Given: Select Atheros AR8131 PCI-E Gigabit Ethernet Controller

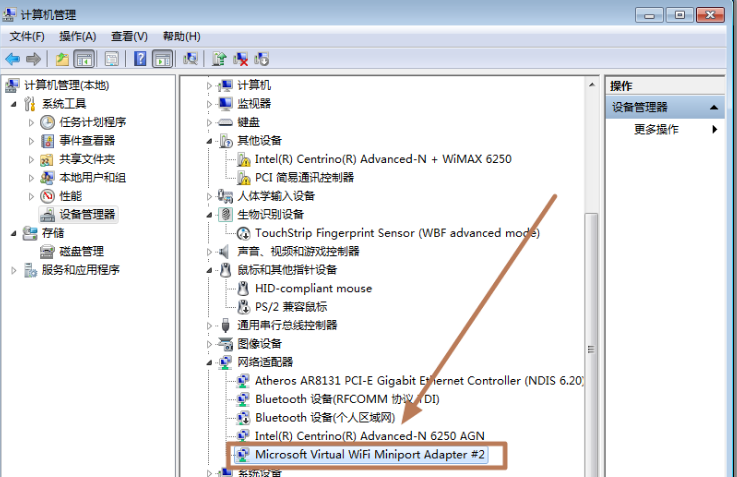Looking at the screenshot, I should 419,381.
